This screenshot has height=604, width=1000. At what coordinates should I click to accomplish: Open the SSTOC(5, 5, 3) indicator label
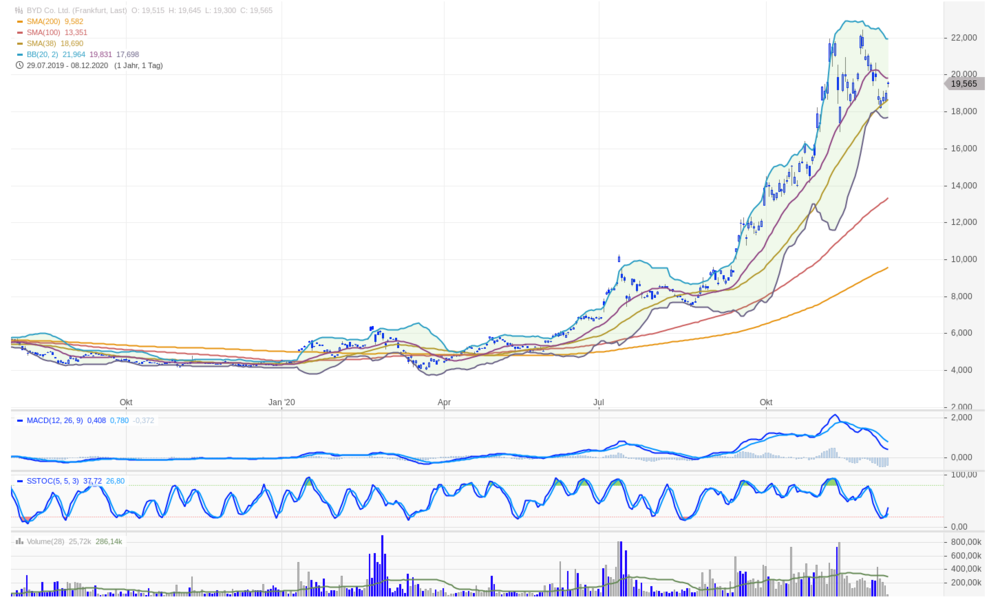pos(53,482)
